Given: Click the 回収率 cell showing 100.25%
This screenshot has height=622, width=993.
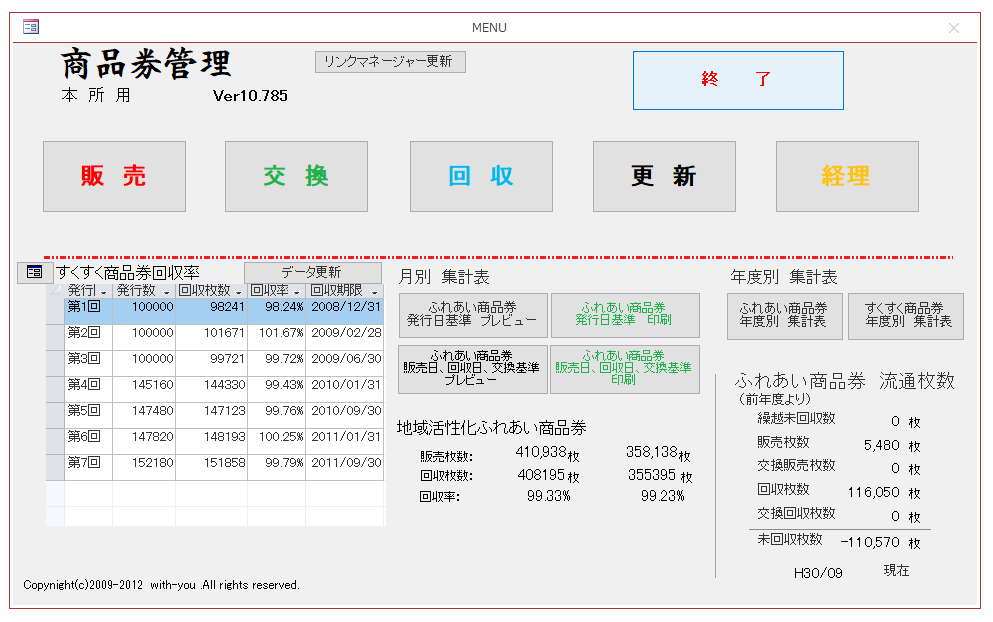Looking at the screenshot, I should click(x=276, y=437).
